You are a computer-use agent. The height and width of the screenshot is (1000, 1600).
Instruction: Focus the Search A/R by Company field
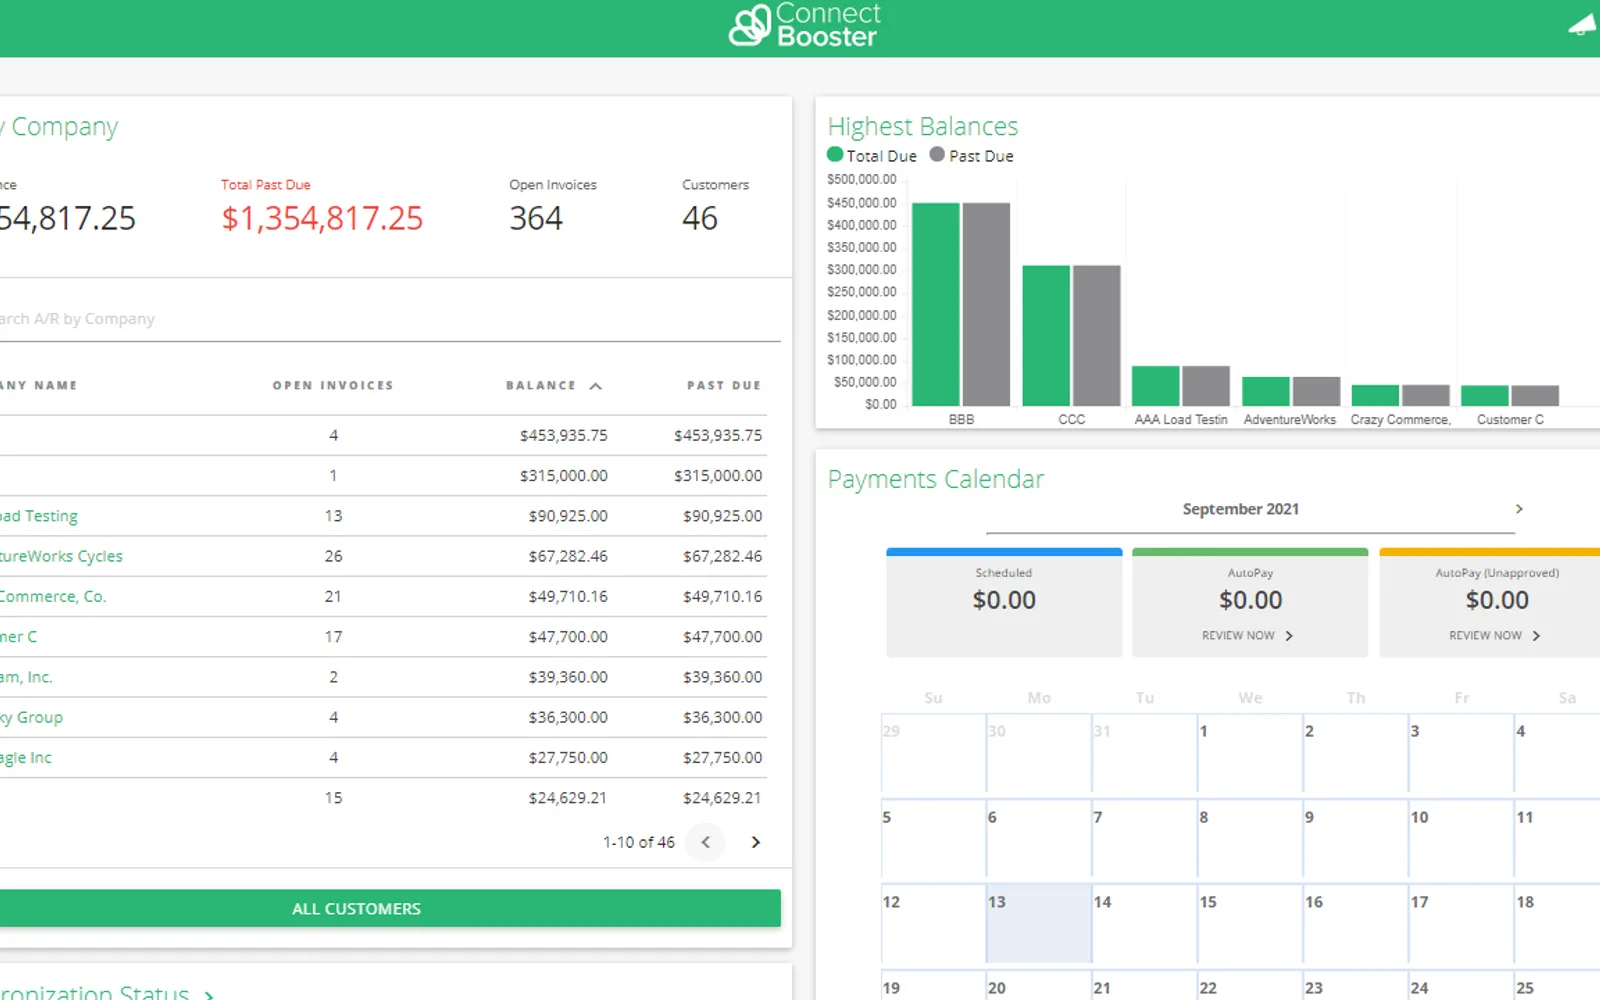(x=389, y=319)
